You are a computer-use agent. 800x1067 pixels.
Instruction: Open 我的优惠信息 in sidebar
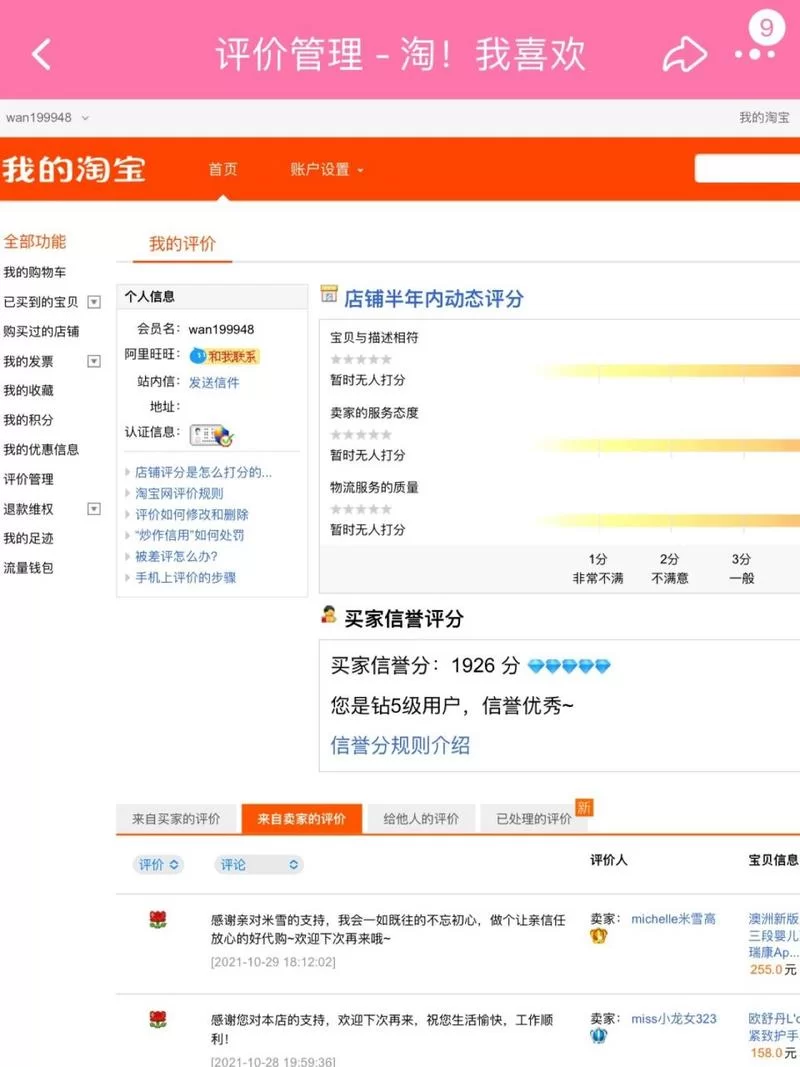click(x=41, y=450)
